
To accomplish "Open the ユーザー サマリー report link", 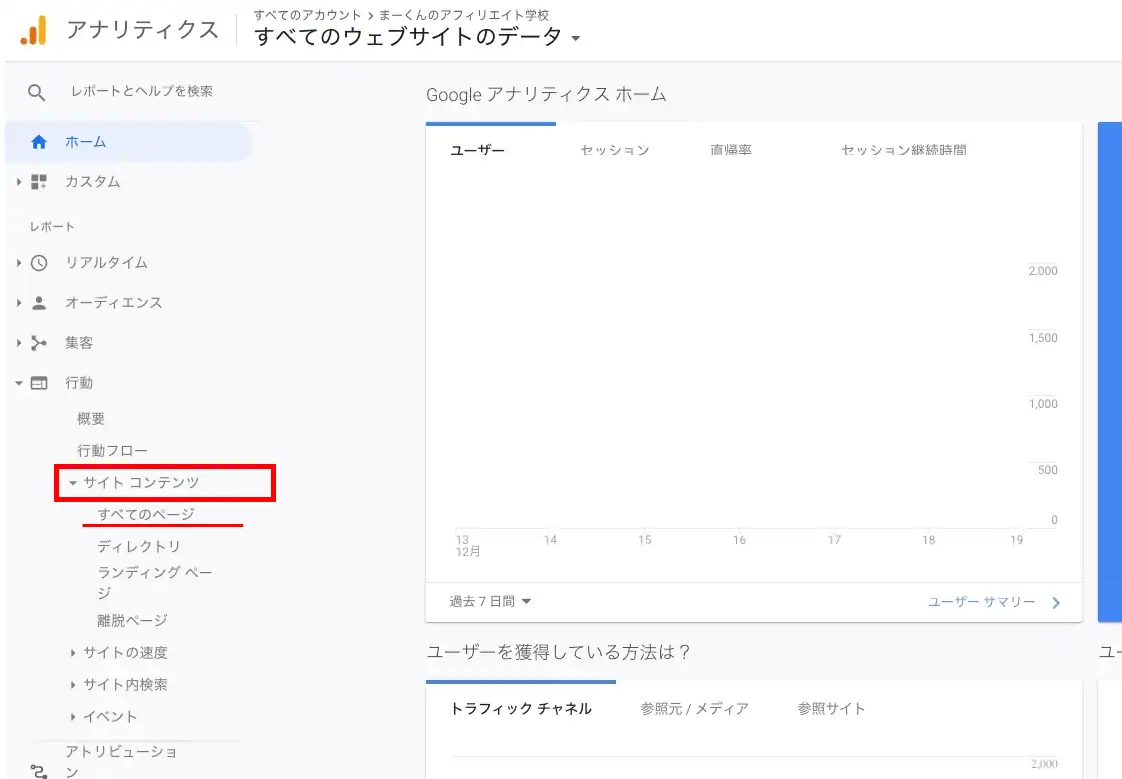I will (982, 602).
